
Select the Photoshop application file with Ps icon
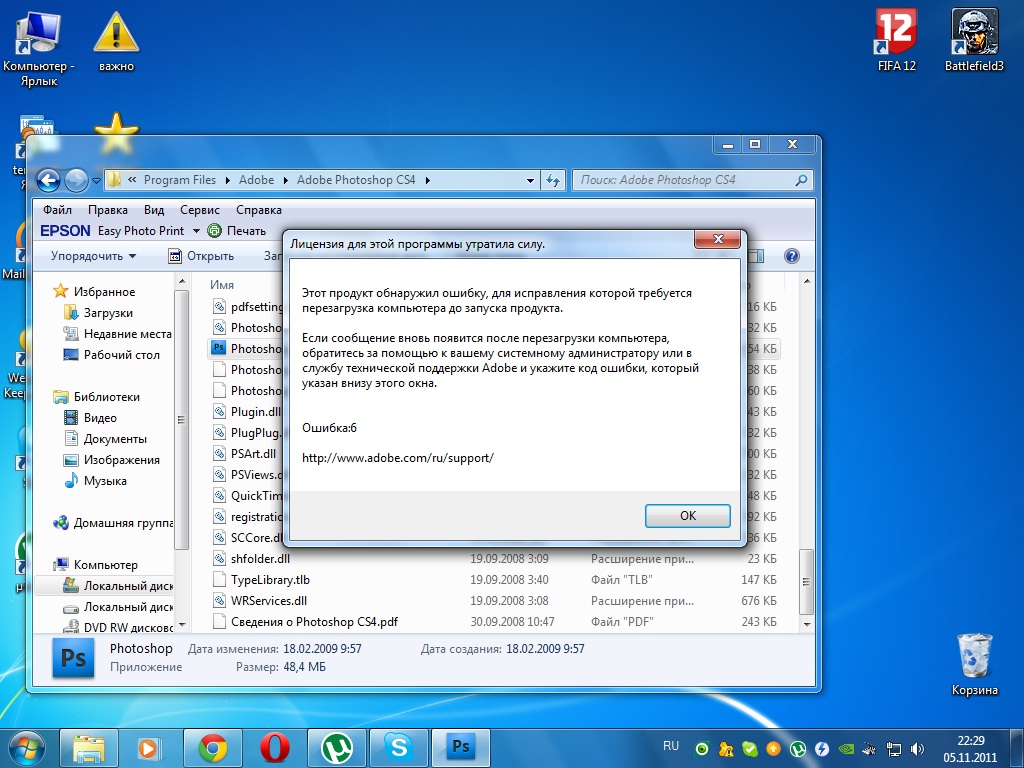pyautogui.click(x=247, y=348)
